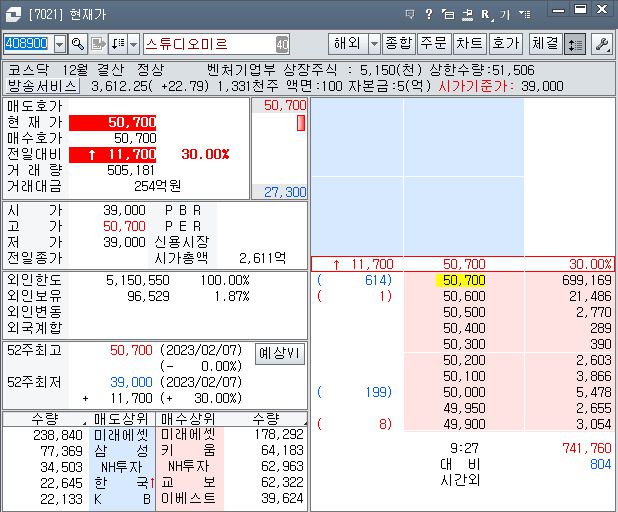Open the stock code 408900 dropdown
Screen dimensions: 618x512
[59, 44]
